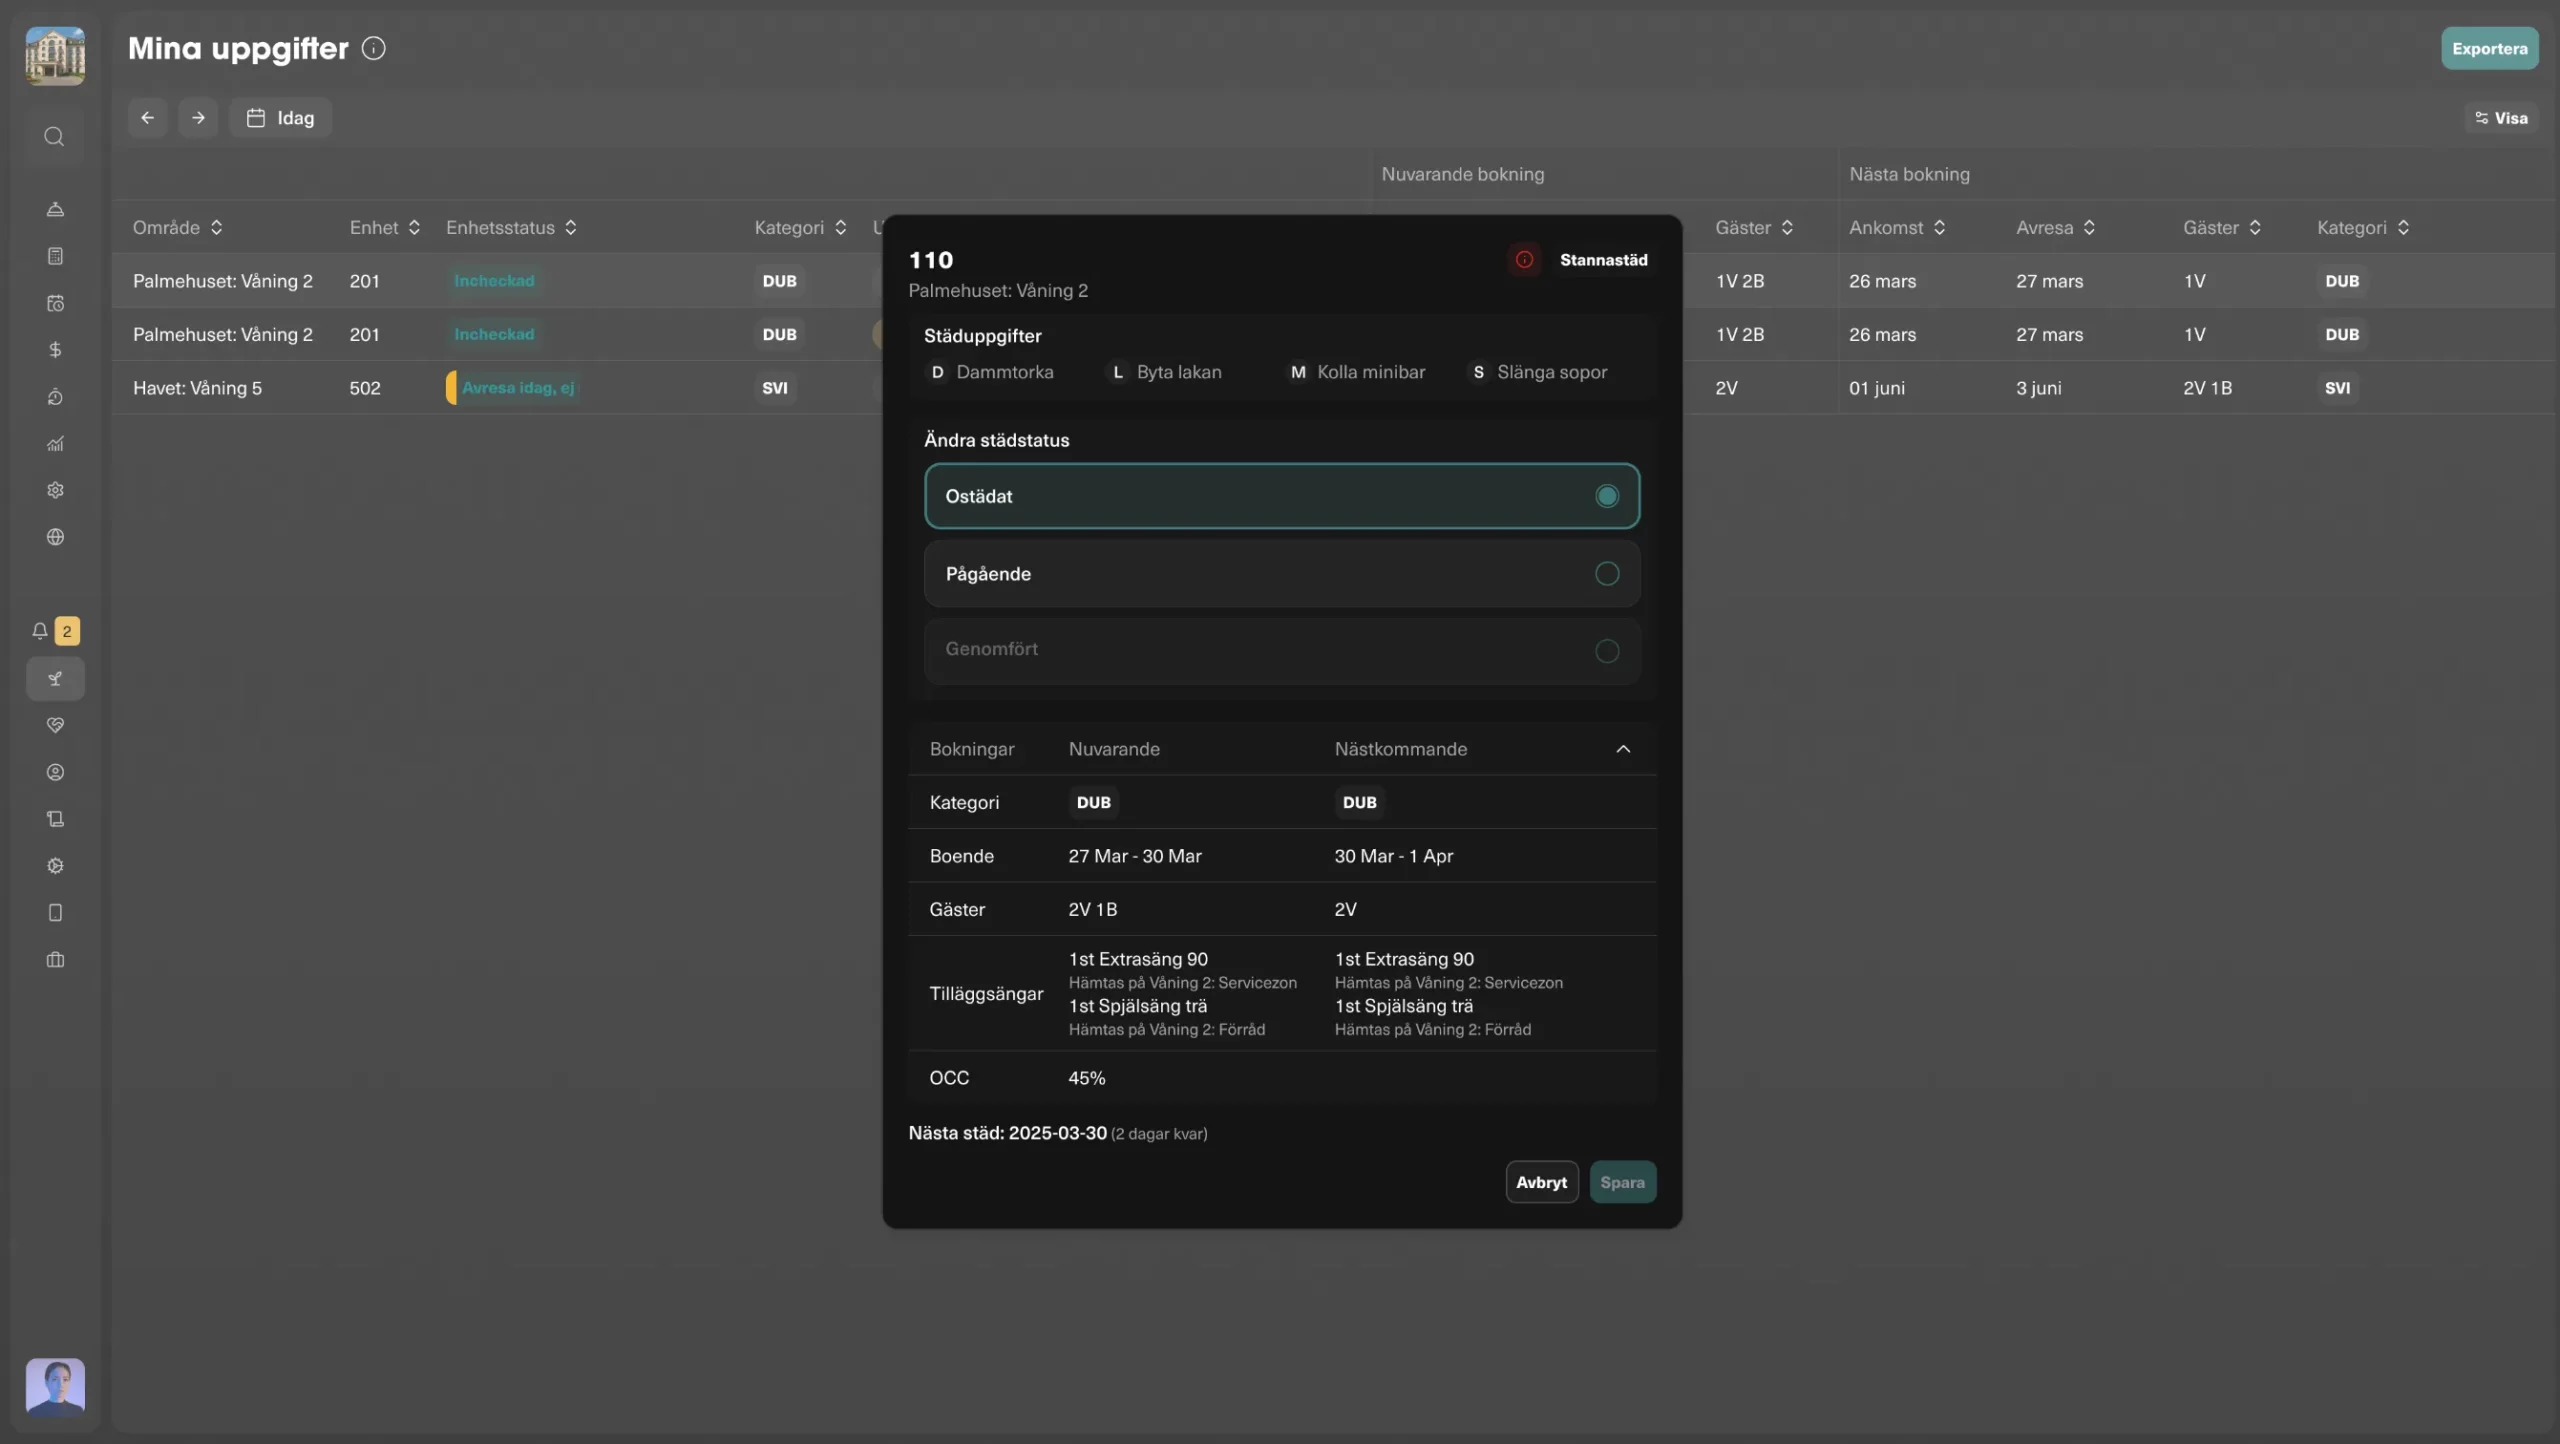Select the Genomfört radio option
The height and width of the screenshot is (1444, 2560).
(1606, 651)
